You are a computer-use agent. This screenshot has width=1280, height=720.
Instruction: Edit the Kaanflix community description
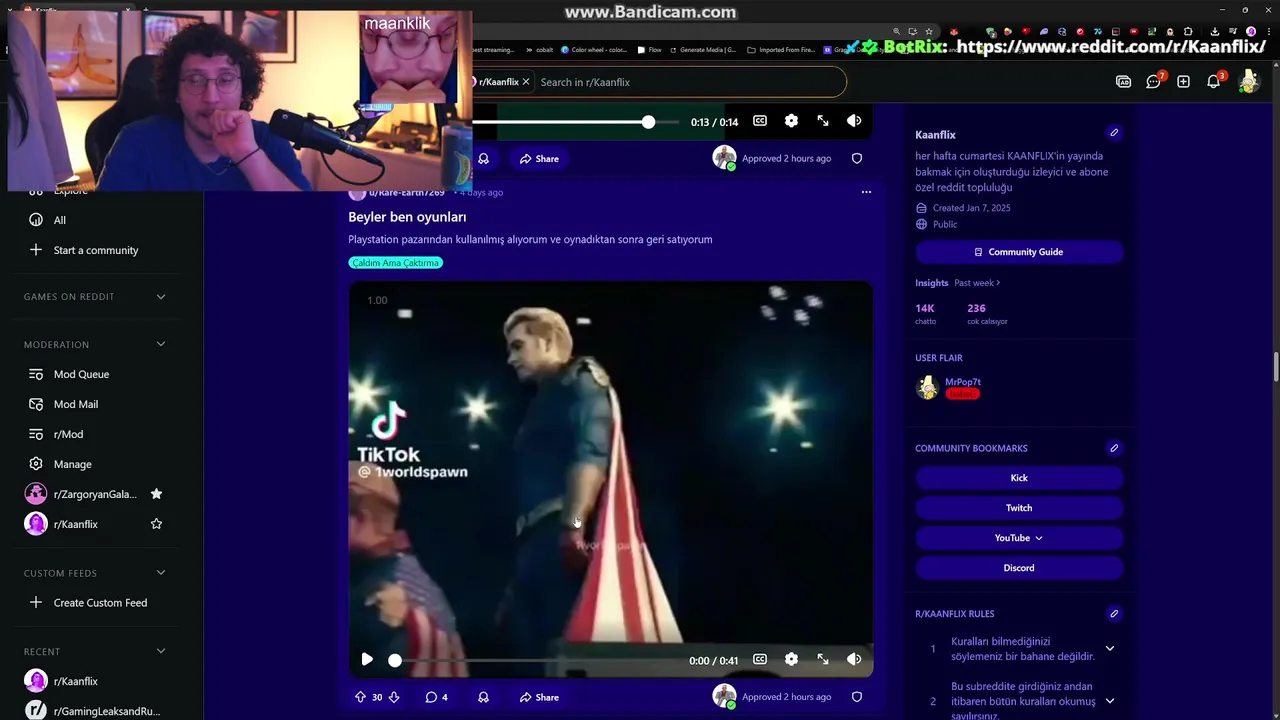1114,133
